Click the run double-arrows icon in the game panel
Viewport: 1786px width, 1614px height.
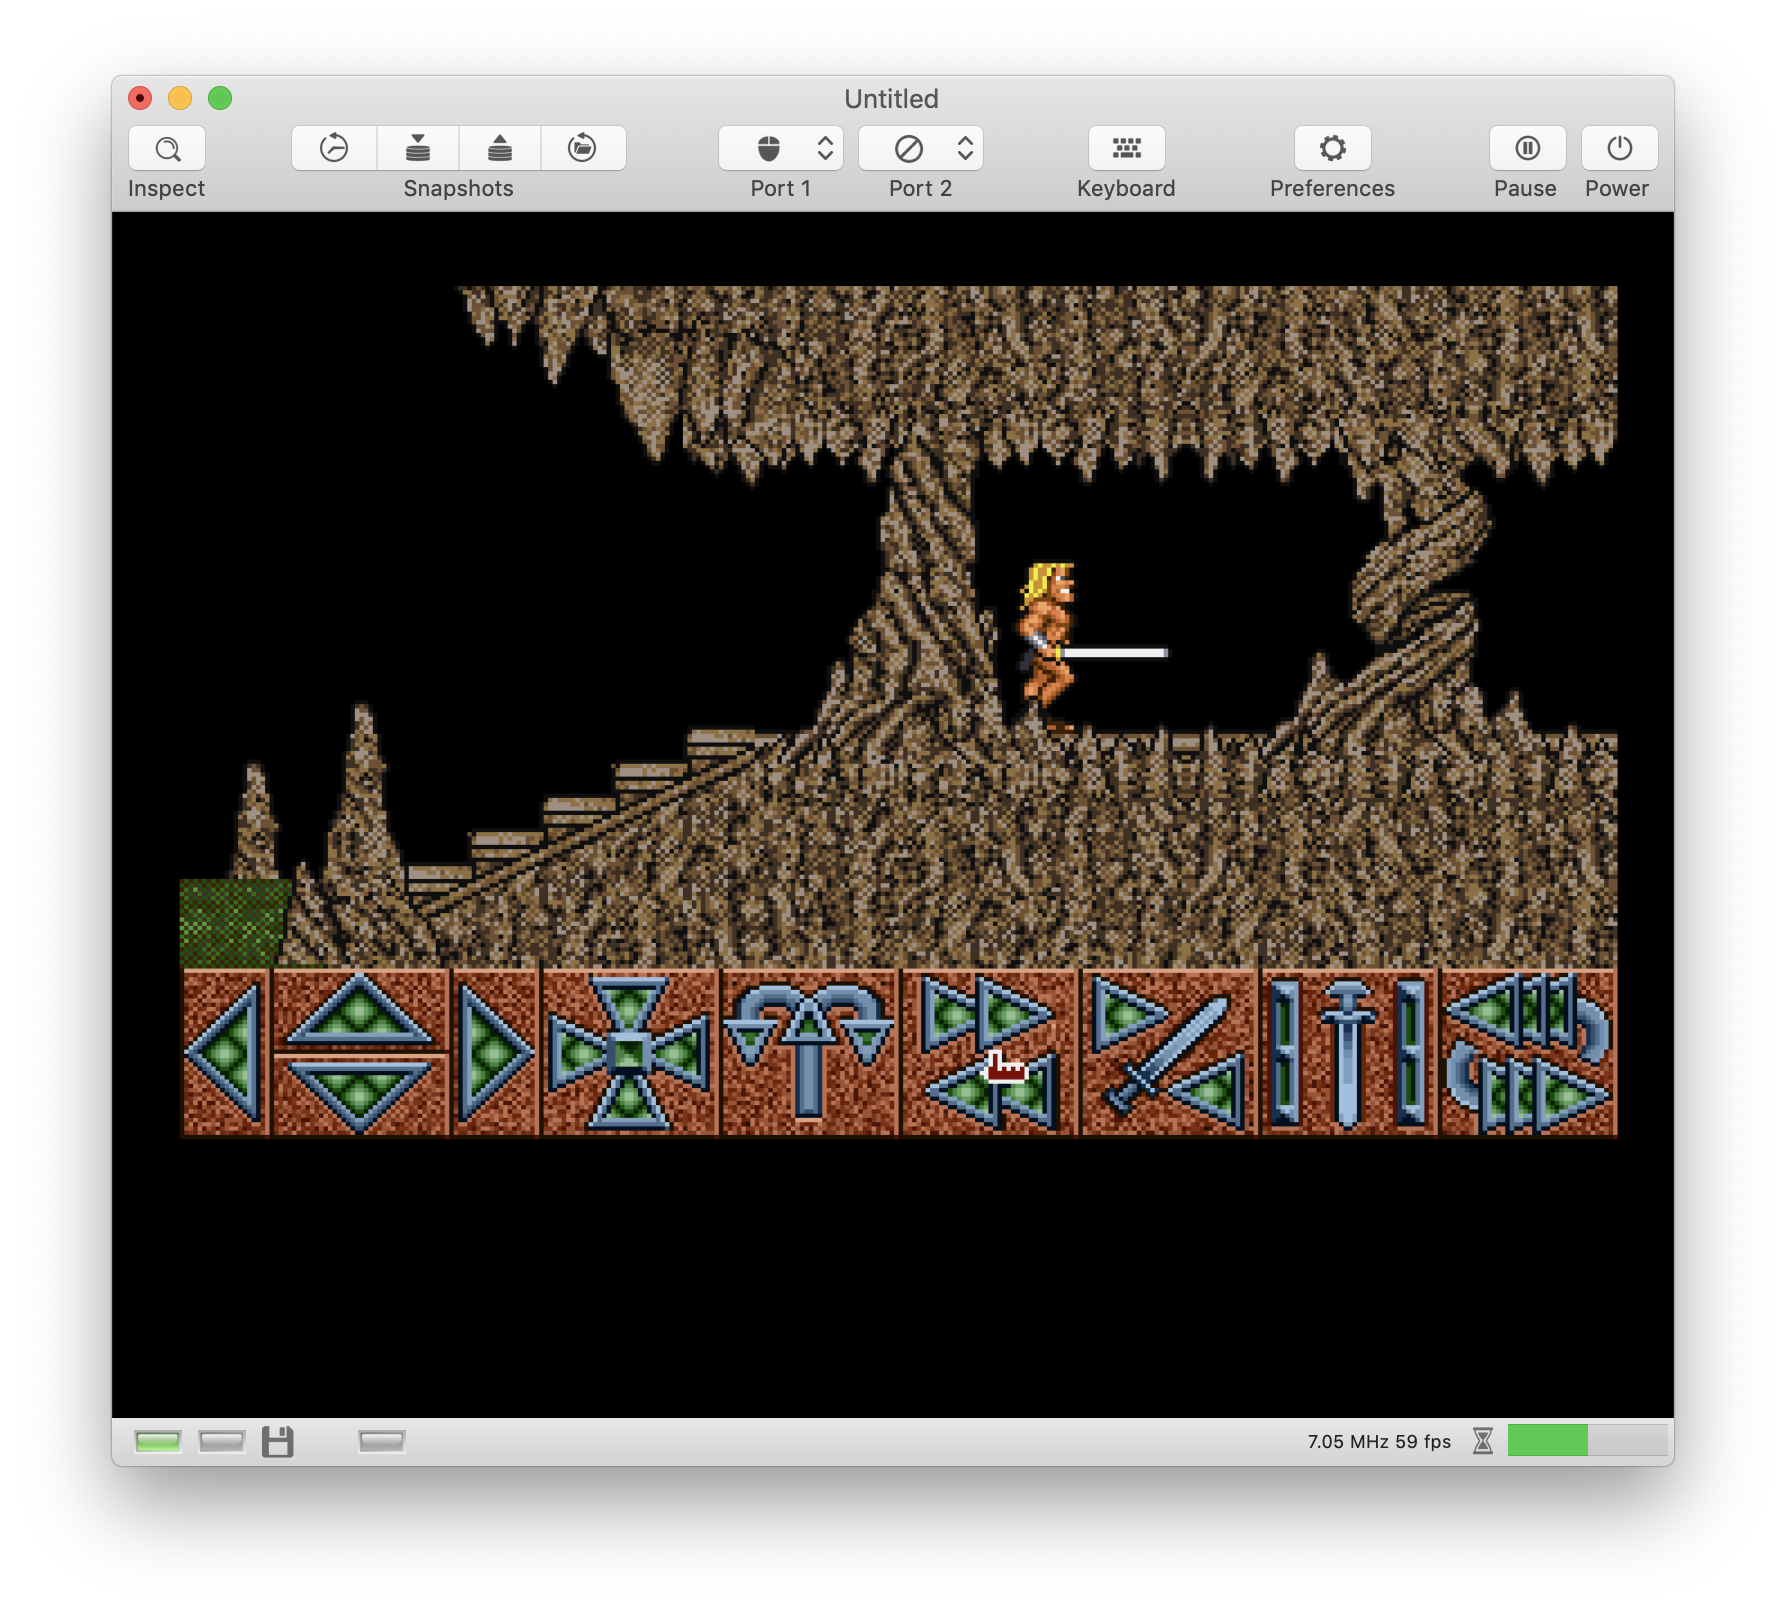point(989,1053)
